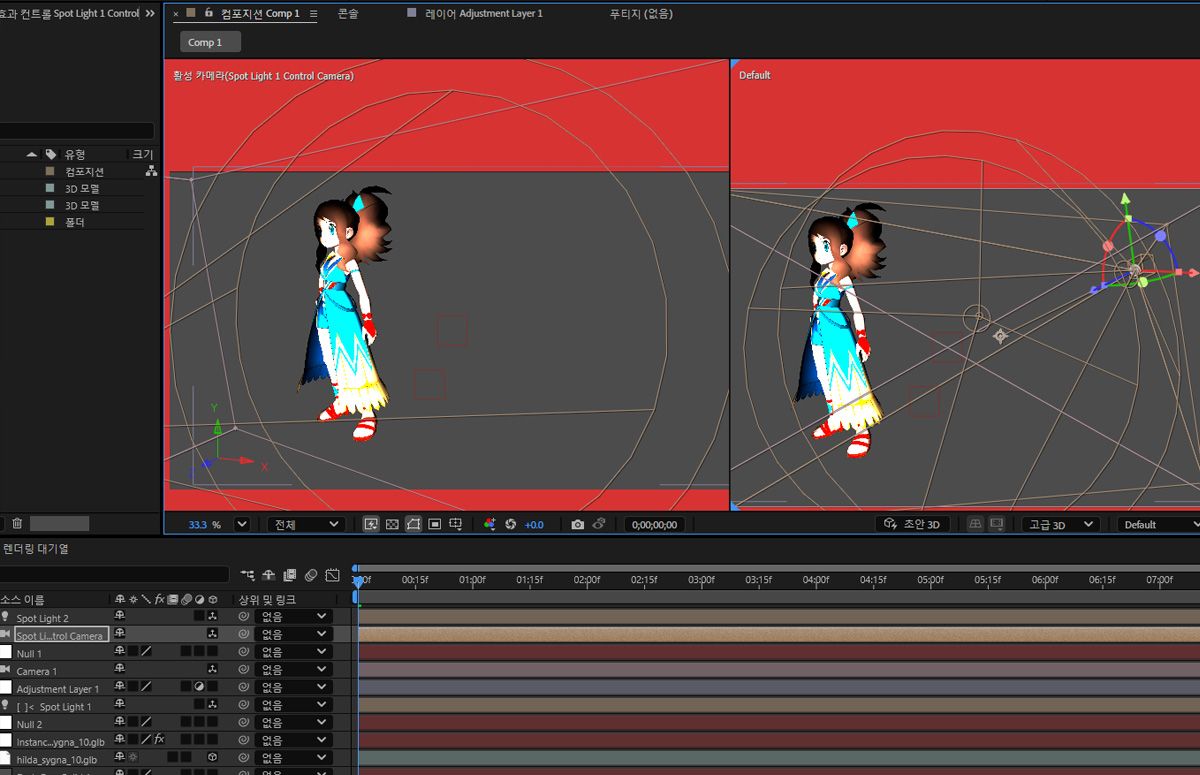Click the region of interest icon
Screen dimensions: 1200x775
435,524
